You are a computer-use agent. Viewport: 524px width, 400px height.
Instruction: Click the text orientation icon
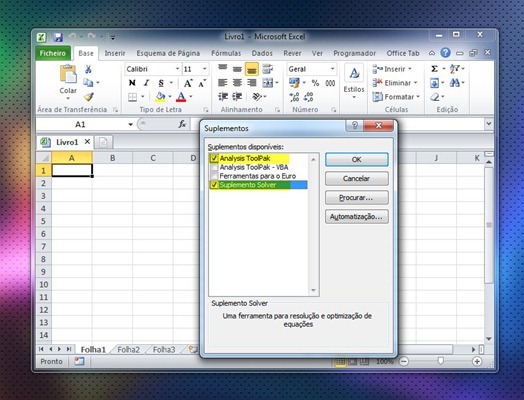click(257, 97)
